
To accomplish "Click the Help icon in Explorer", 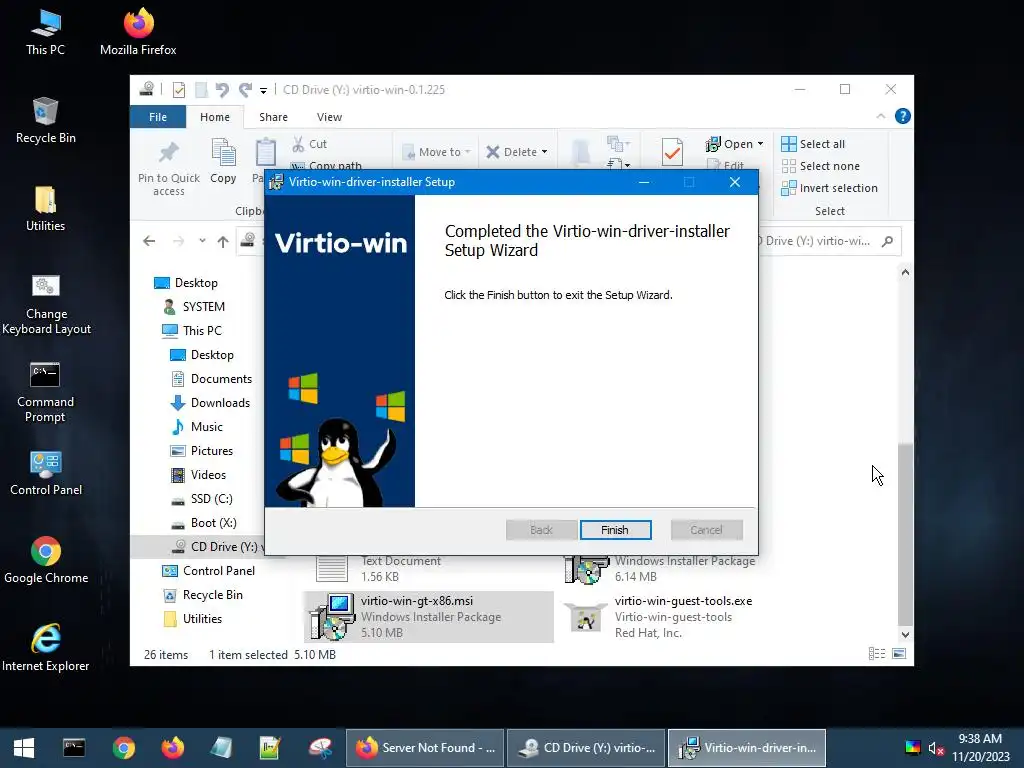I will coord(903,116).
